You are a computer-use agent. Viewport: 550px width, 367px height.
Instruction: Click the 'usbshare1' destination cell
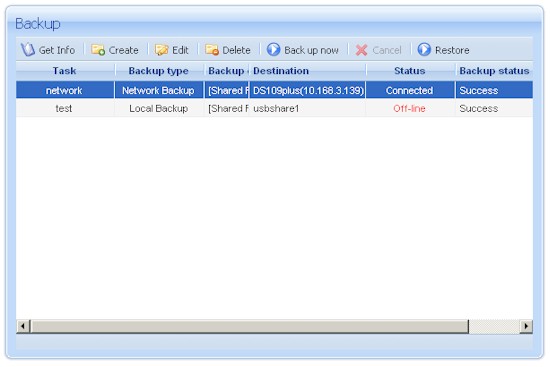(x=307, y=108)
